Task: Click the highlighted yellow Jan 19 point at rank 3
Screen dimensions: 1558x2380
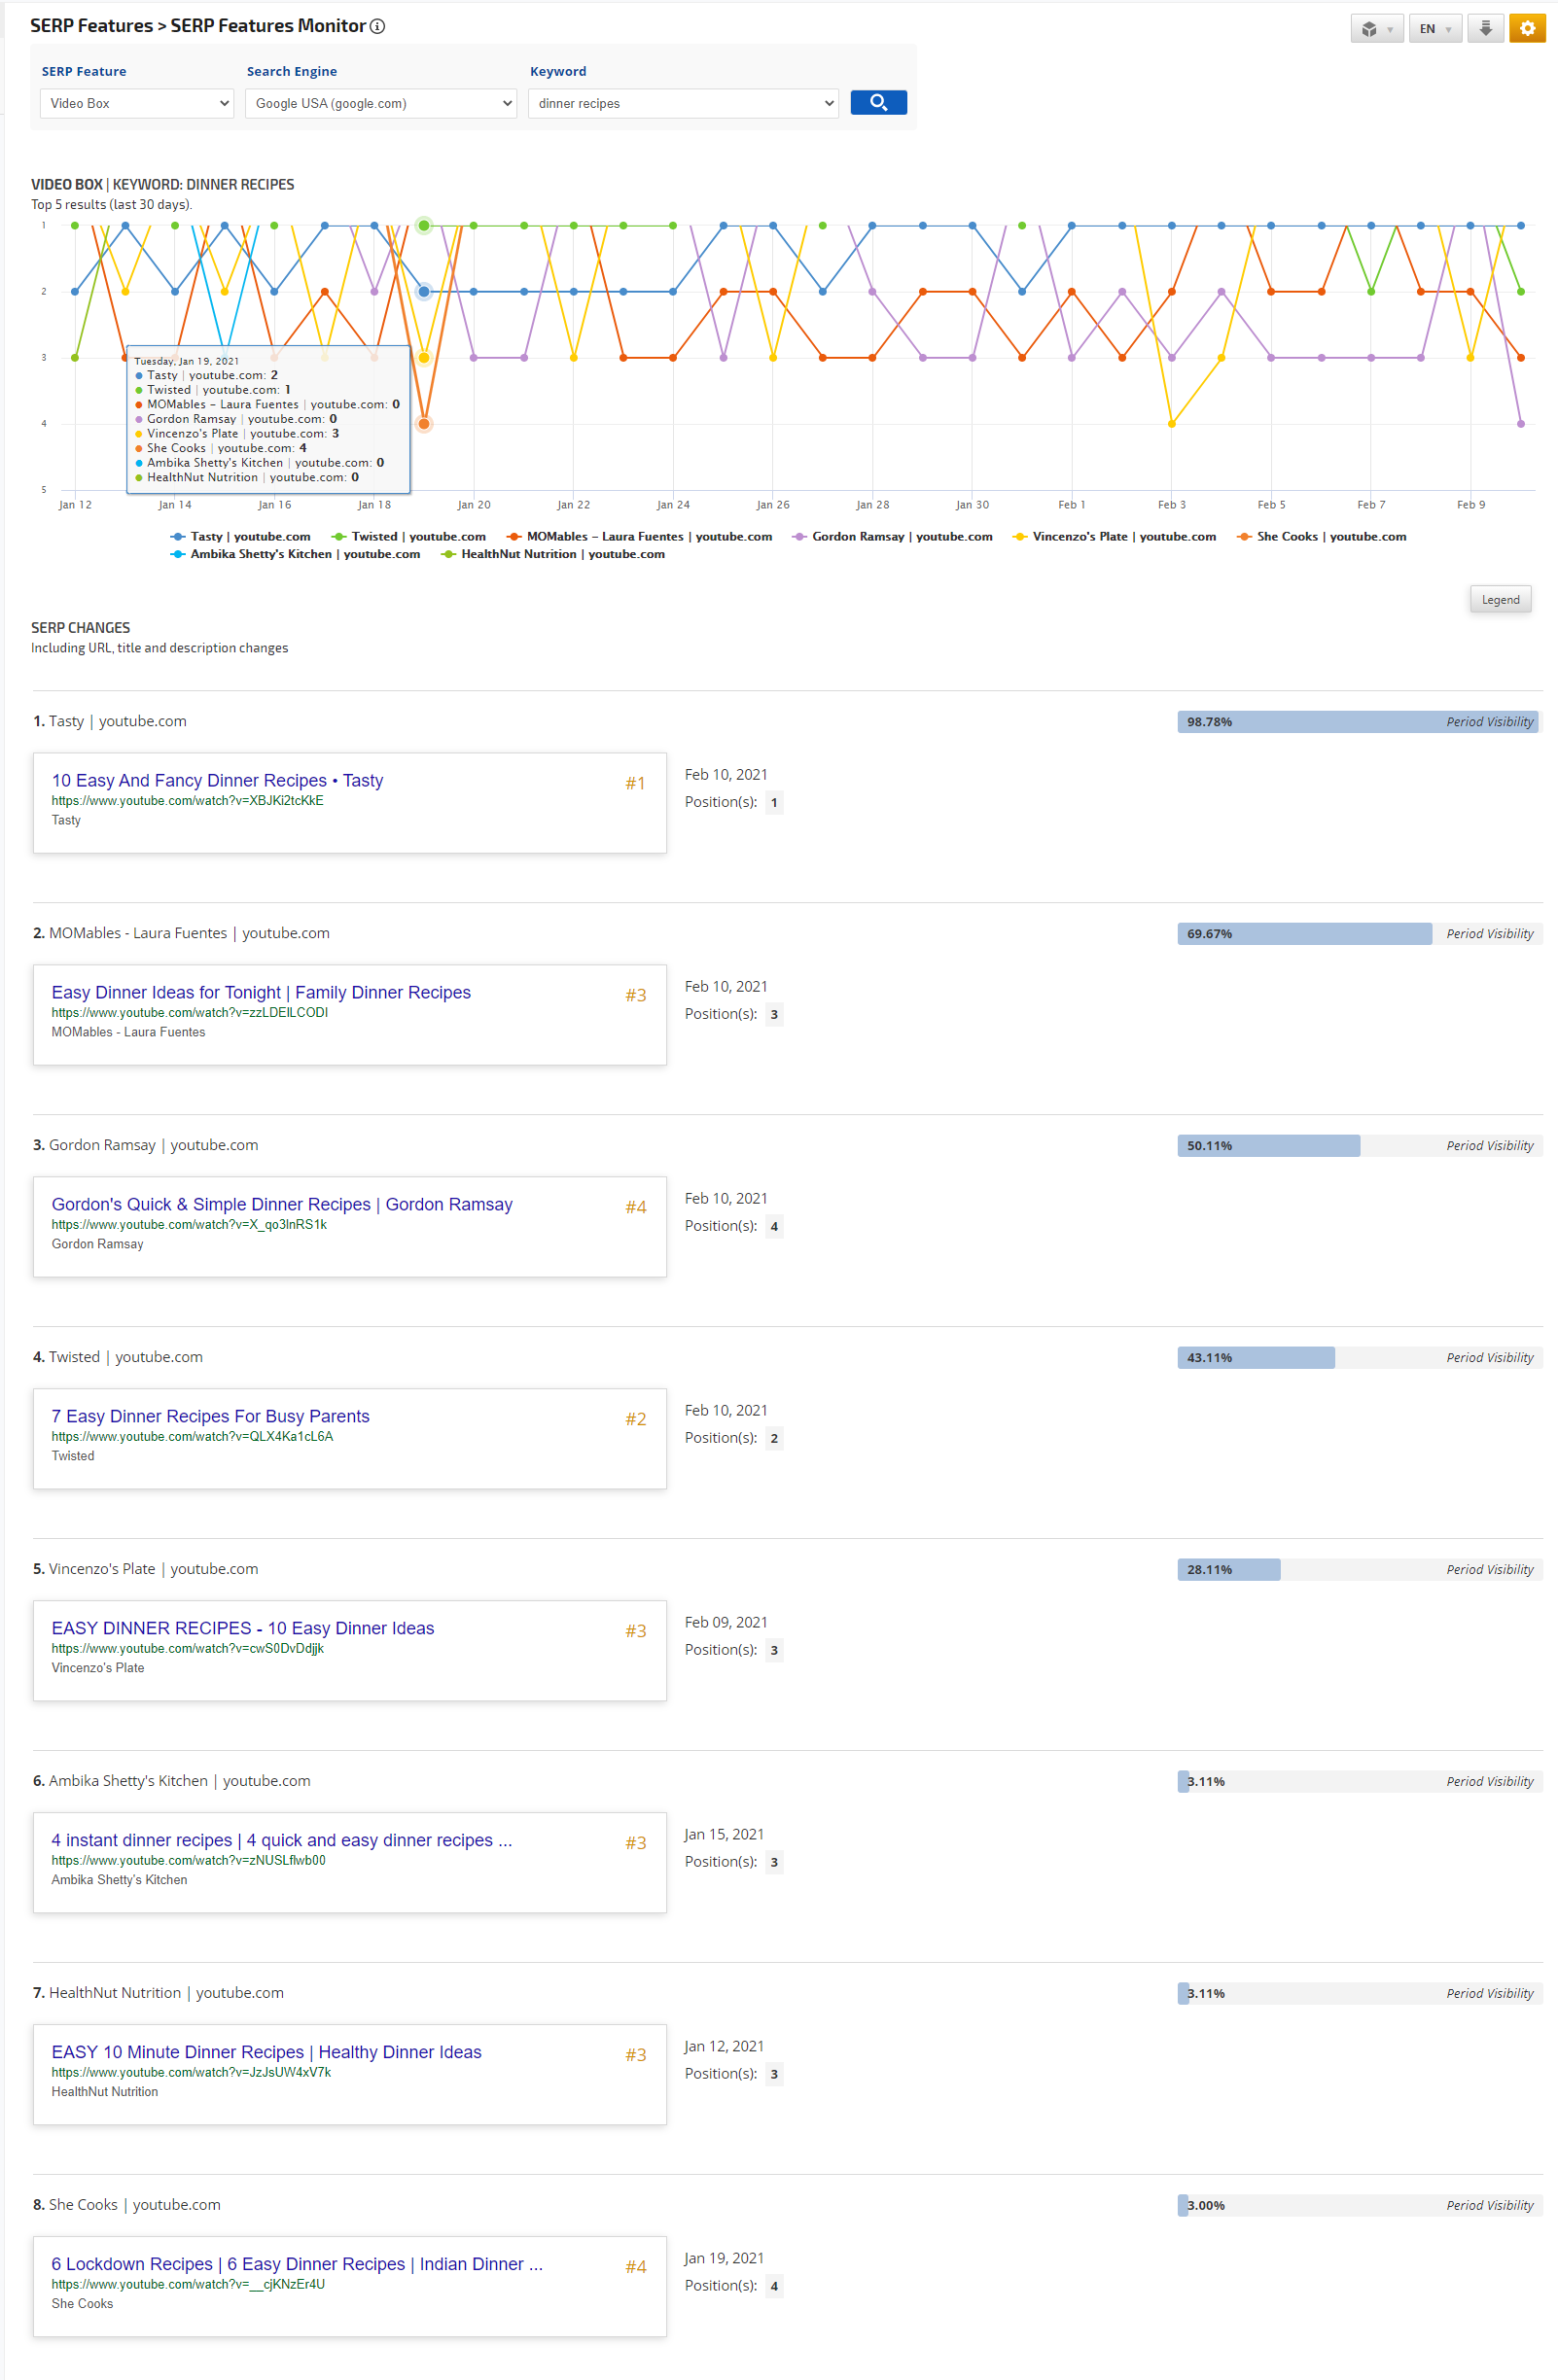Action: (x=424, y=358)
